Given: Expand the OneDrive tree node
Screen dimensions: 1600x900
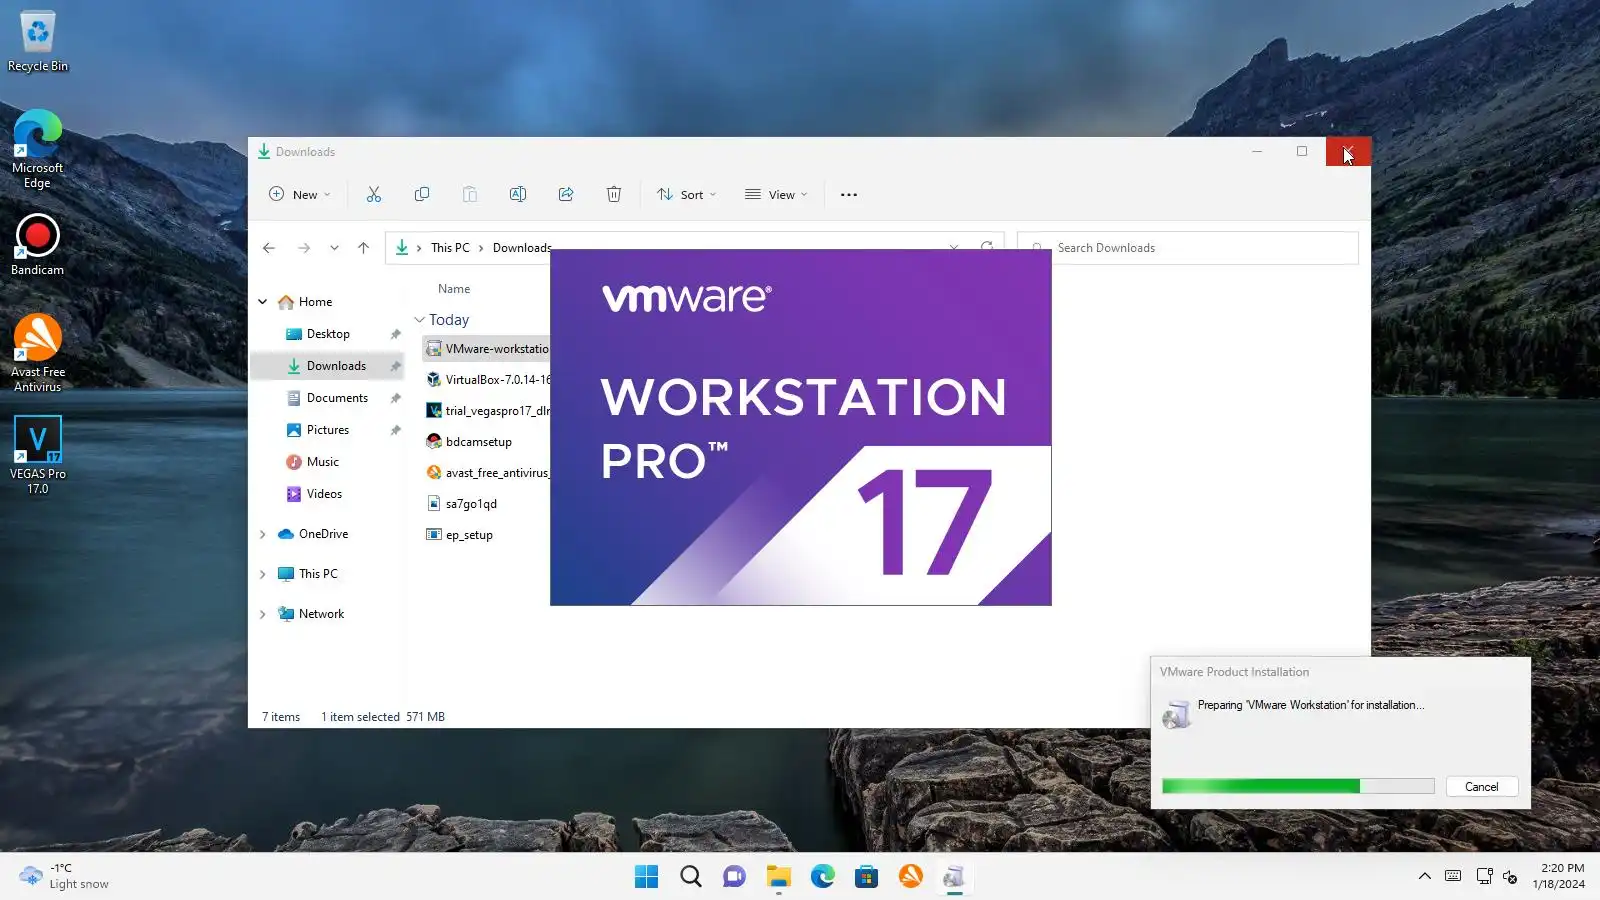Looking at the screenshot, I should point(263,534).
